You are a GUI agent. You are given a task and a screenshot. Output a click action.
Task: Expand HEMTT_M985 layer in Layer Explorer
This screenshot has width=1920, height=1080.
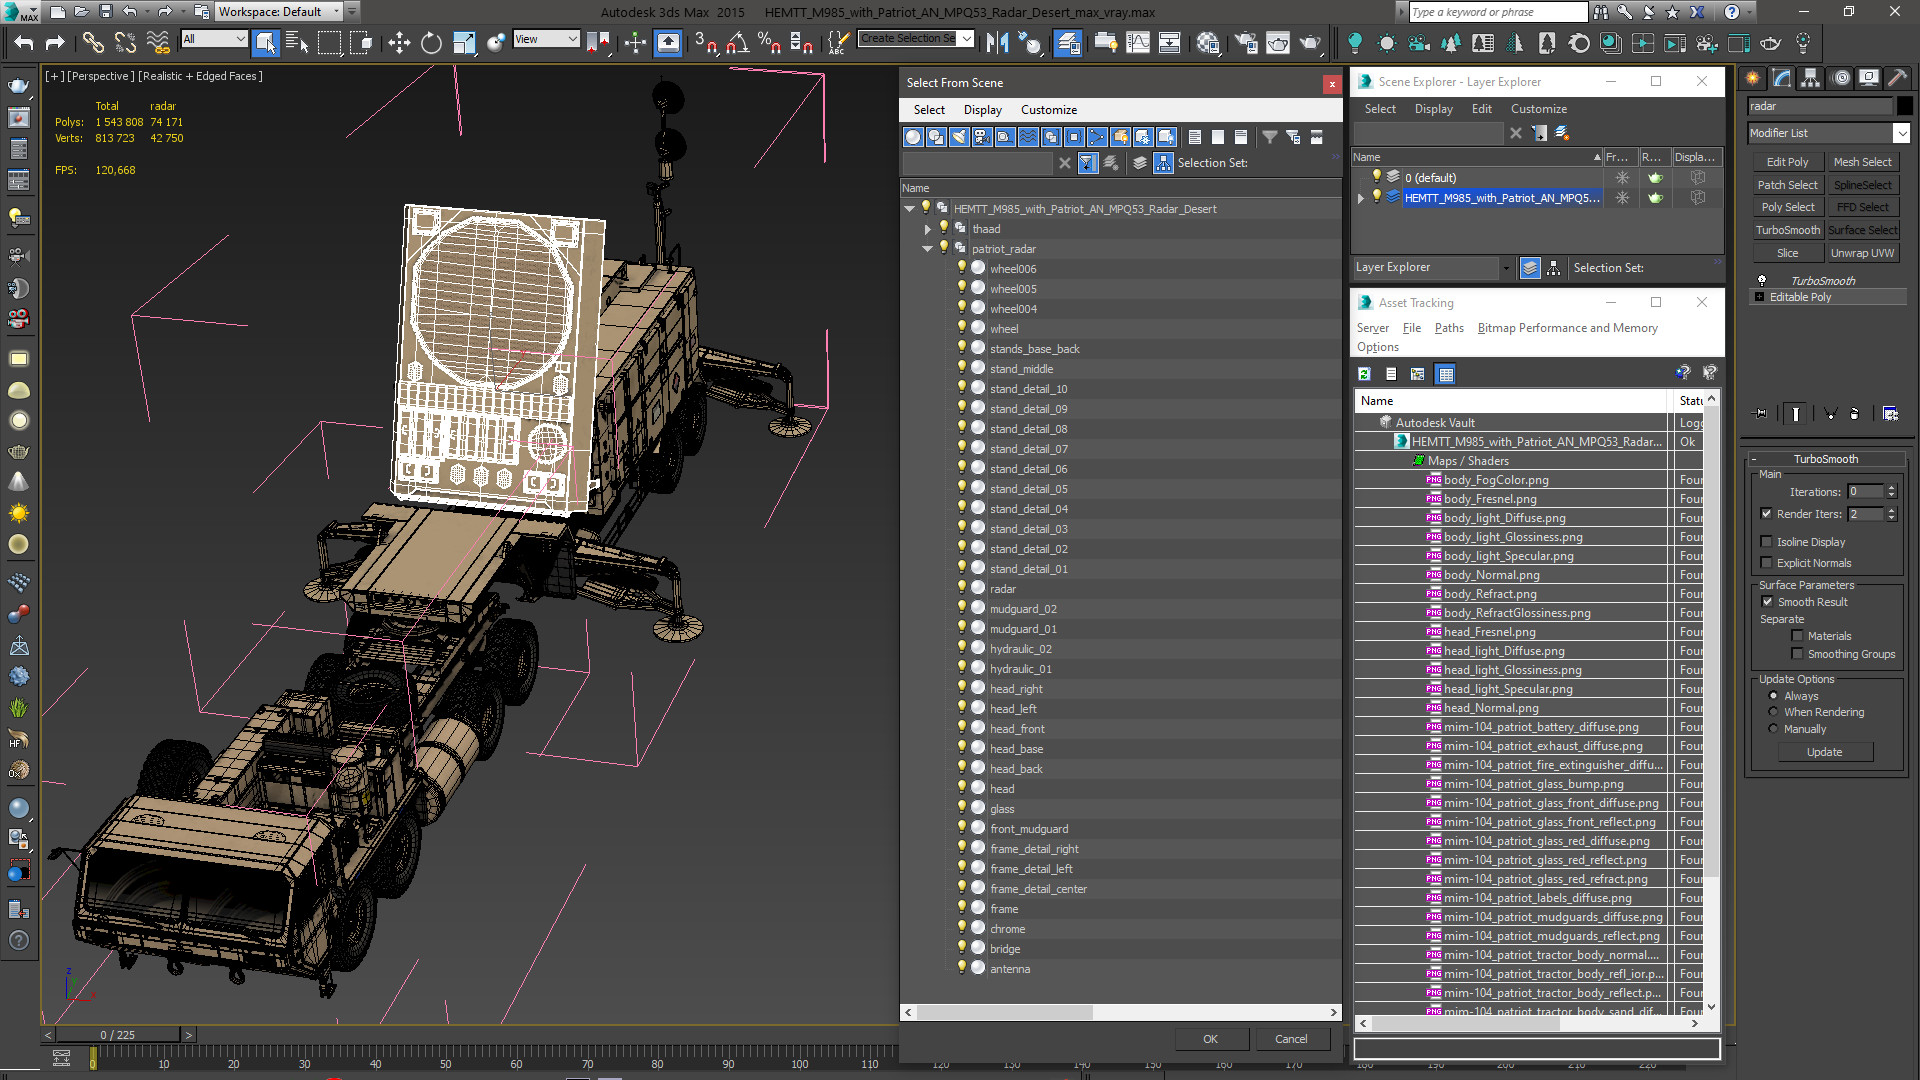pos(1360,198)
